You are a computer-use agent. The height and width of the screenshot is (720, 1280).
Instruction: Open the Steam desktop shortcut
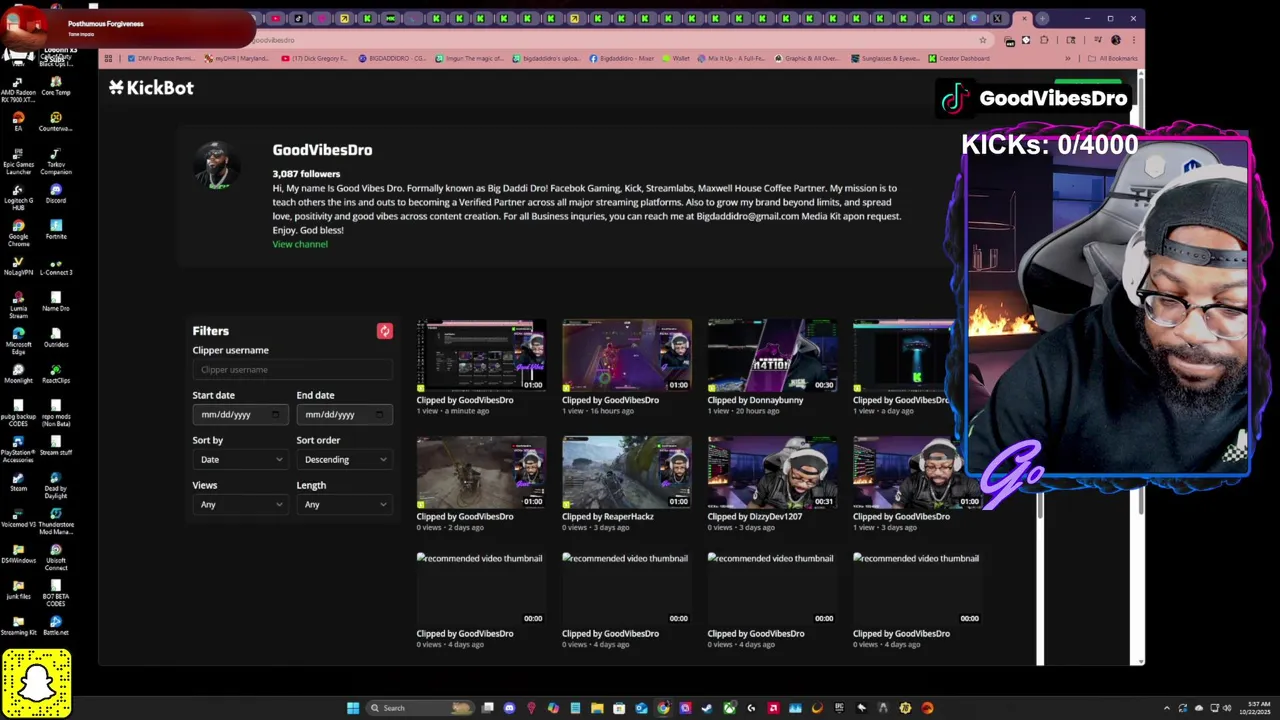click(18, 481)
